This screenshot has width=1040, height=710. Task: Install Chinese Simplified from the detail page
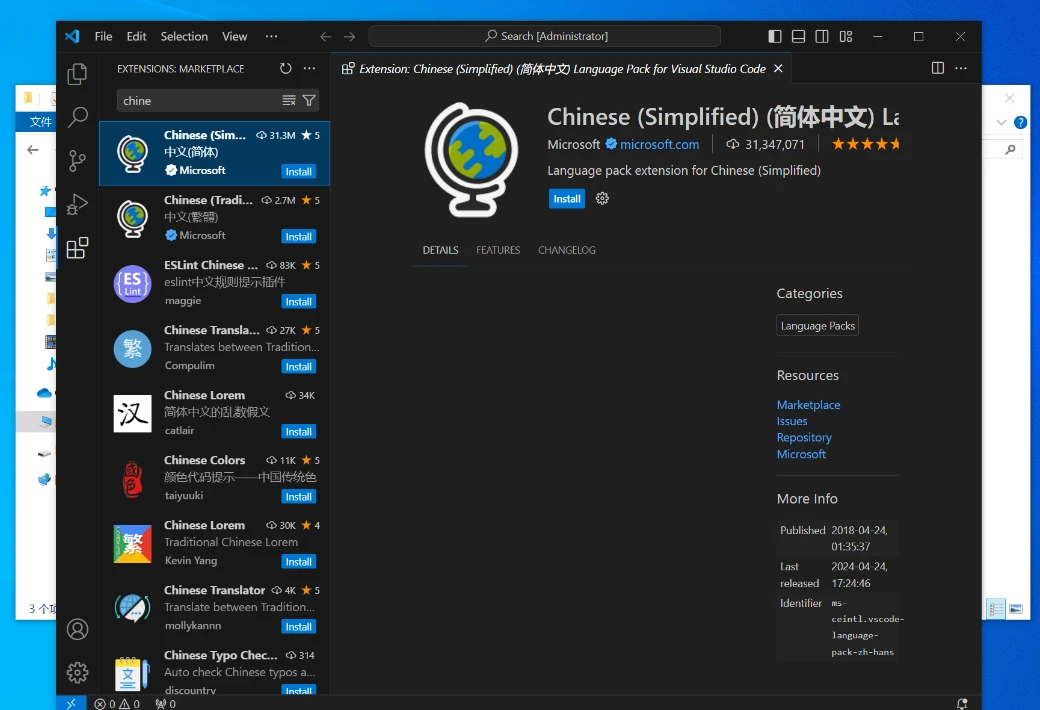pos(567,199)
